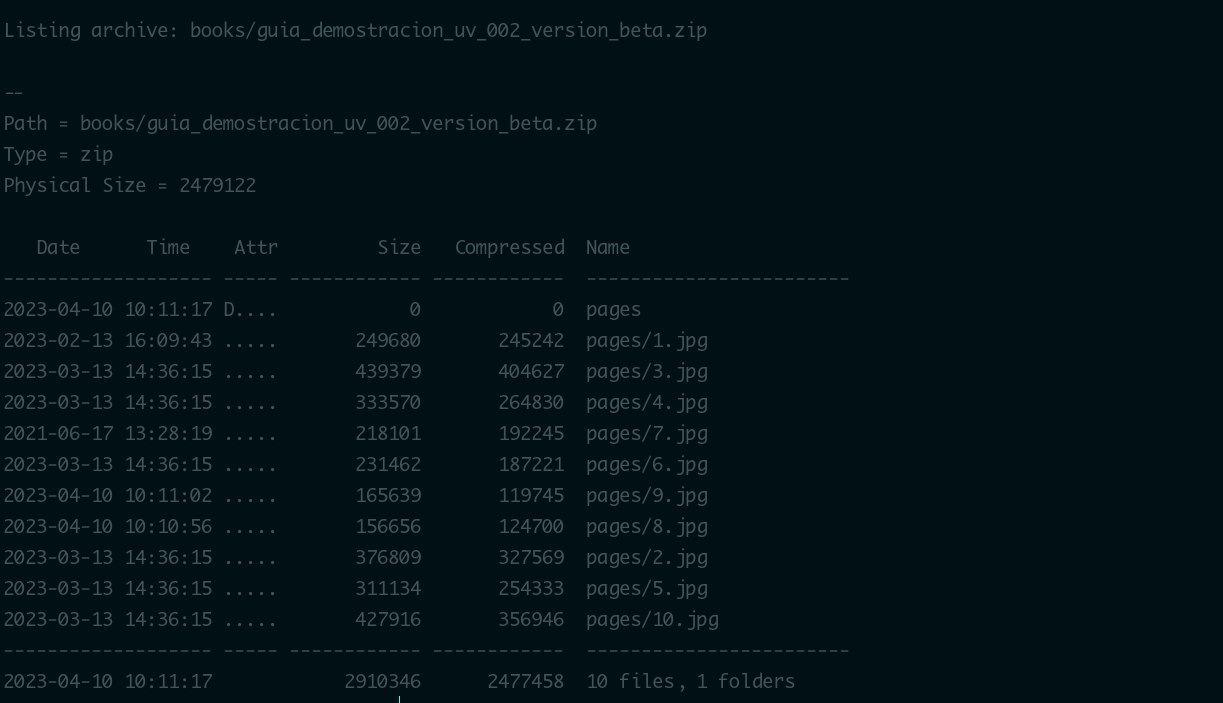Click the Size column header
The height and width of the screenshot is (703, 1223).
(x=399, y=247)
